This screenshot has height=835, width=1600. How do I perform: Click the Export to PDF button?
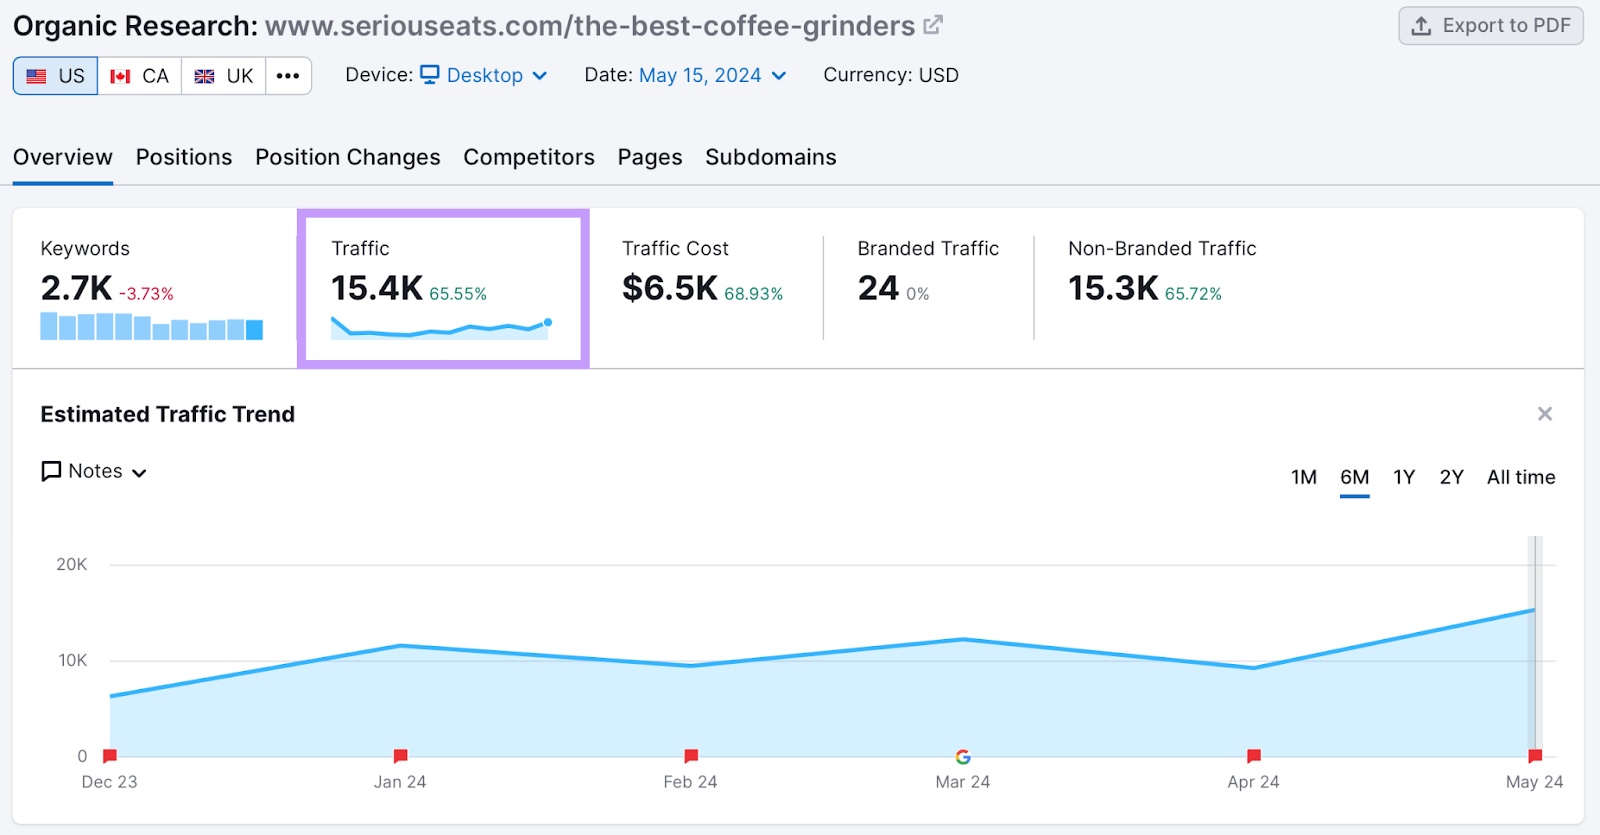coord(1490,26)
